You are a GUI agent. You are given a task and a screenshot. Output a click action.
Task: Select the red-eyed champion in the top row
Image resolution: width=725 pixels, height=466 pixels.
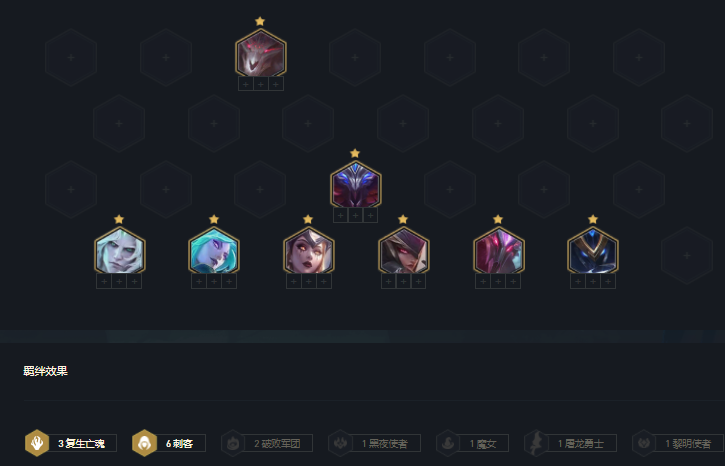[261, 53]
